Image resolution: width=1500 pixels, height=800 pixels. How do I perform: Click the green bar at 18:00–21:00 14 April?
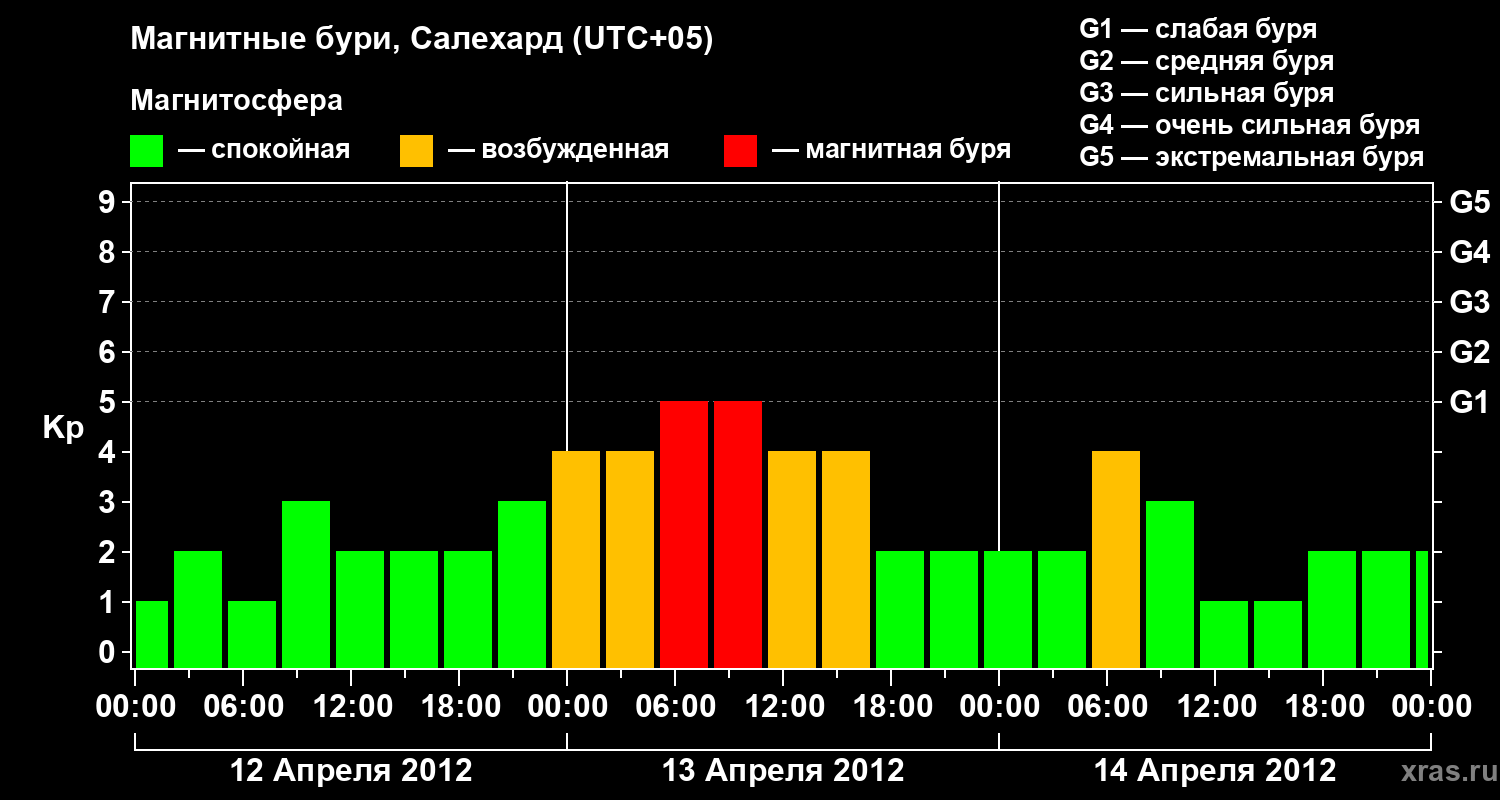coord(1332,610)
